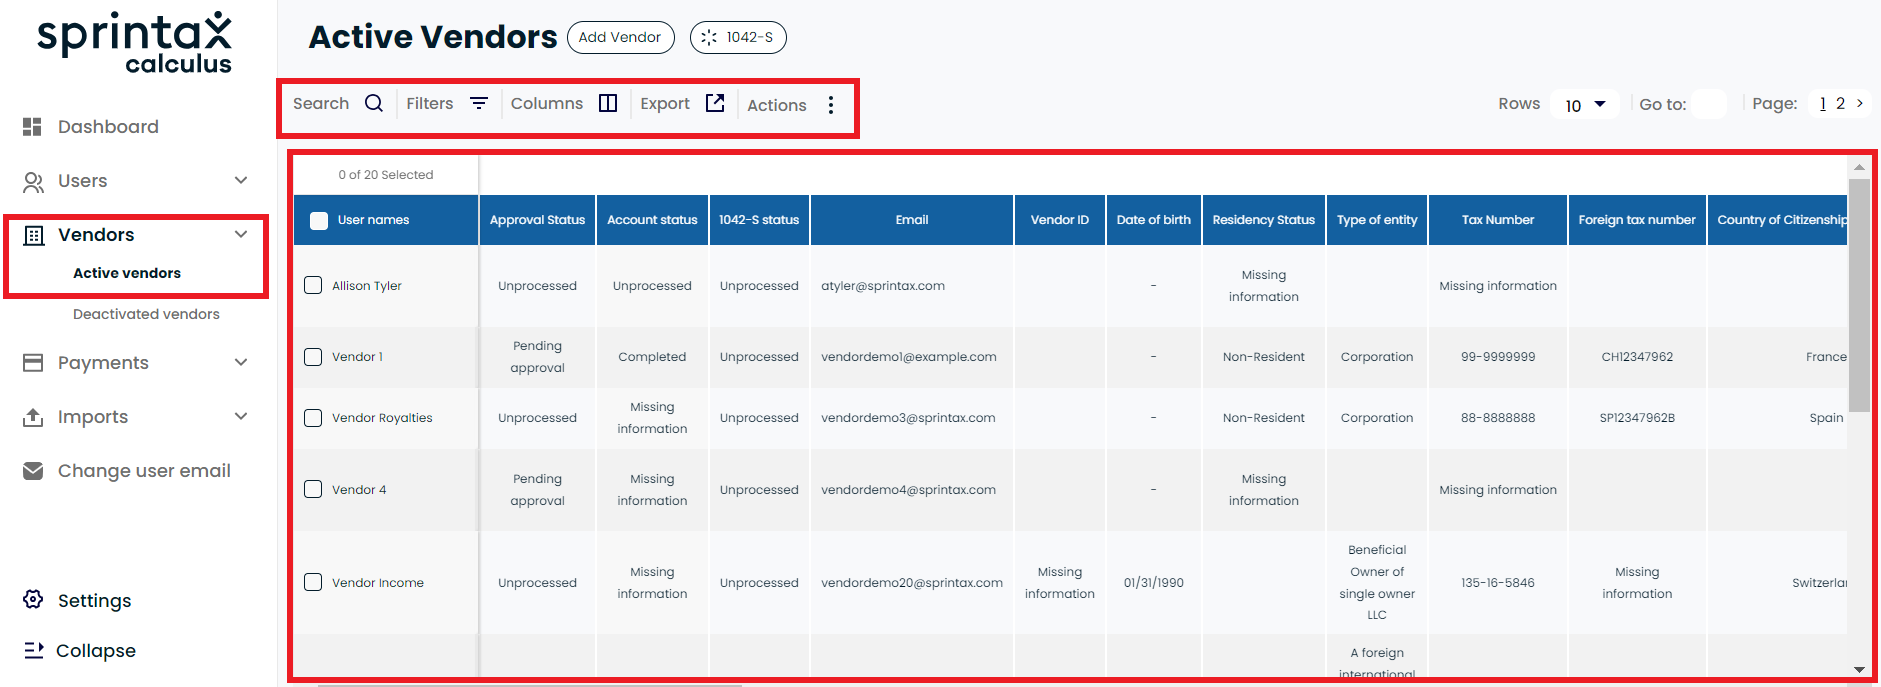Click the Imports upload icon
Screen dimensions: 1881x687
tap(33, 417)
